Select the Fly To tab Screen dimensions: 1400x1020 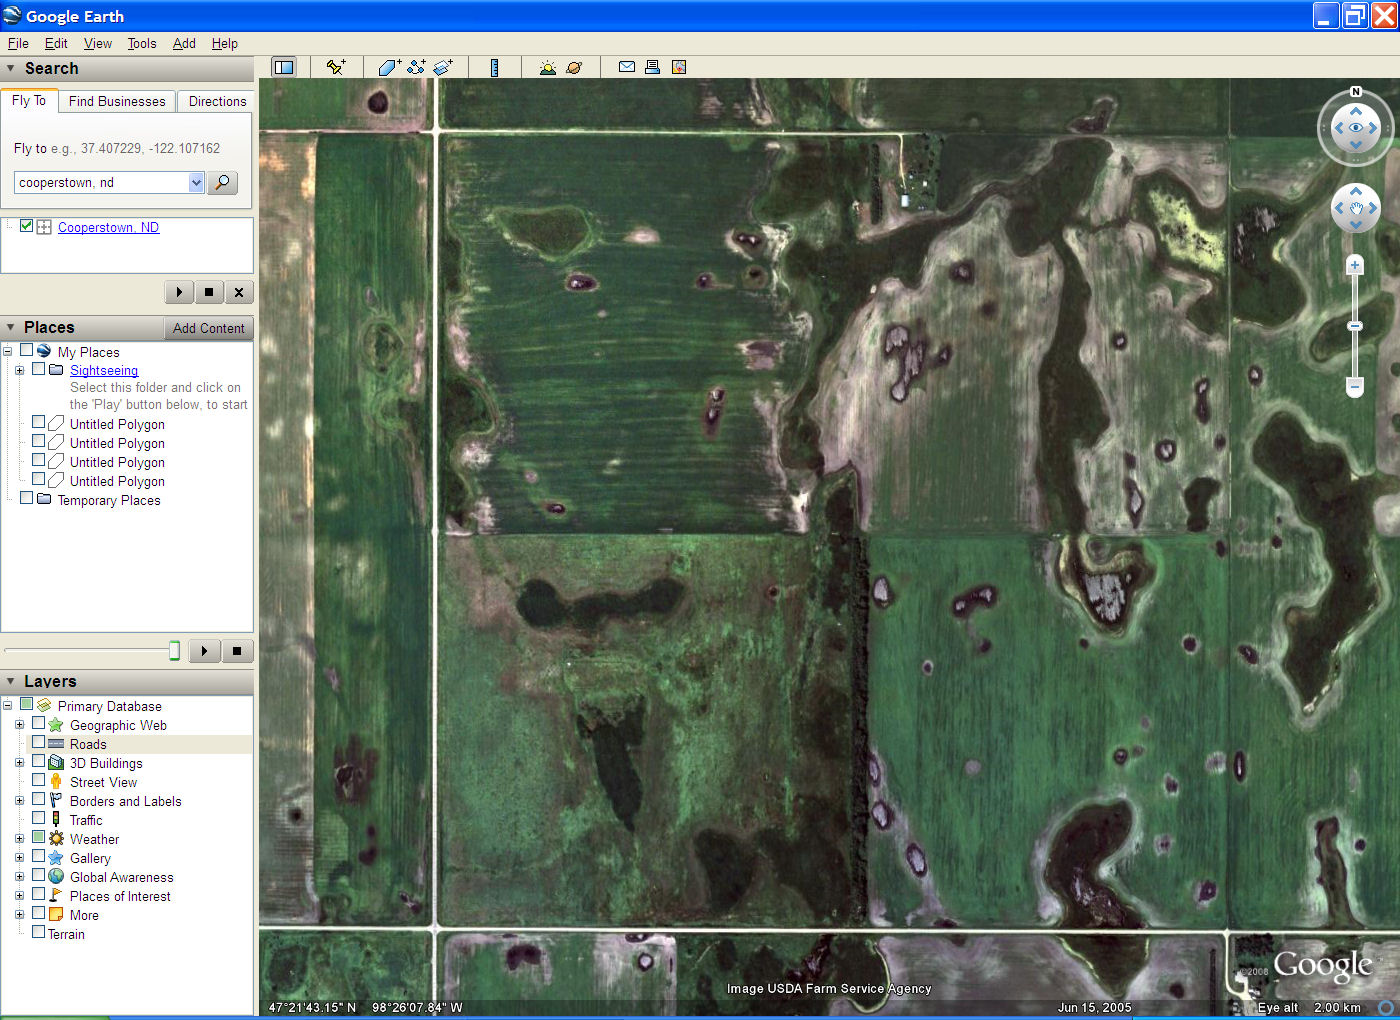(x=29, y=100)
